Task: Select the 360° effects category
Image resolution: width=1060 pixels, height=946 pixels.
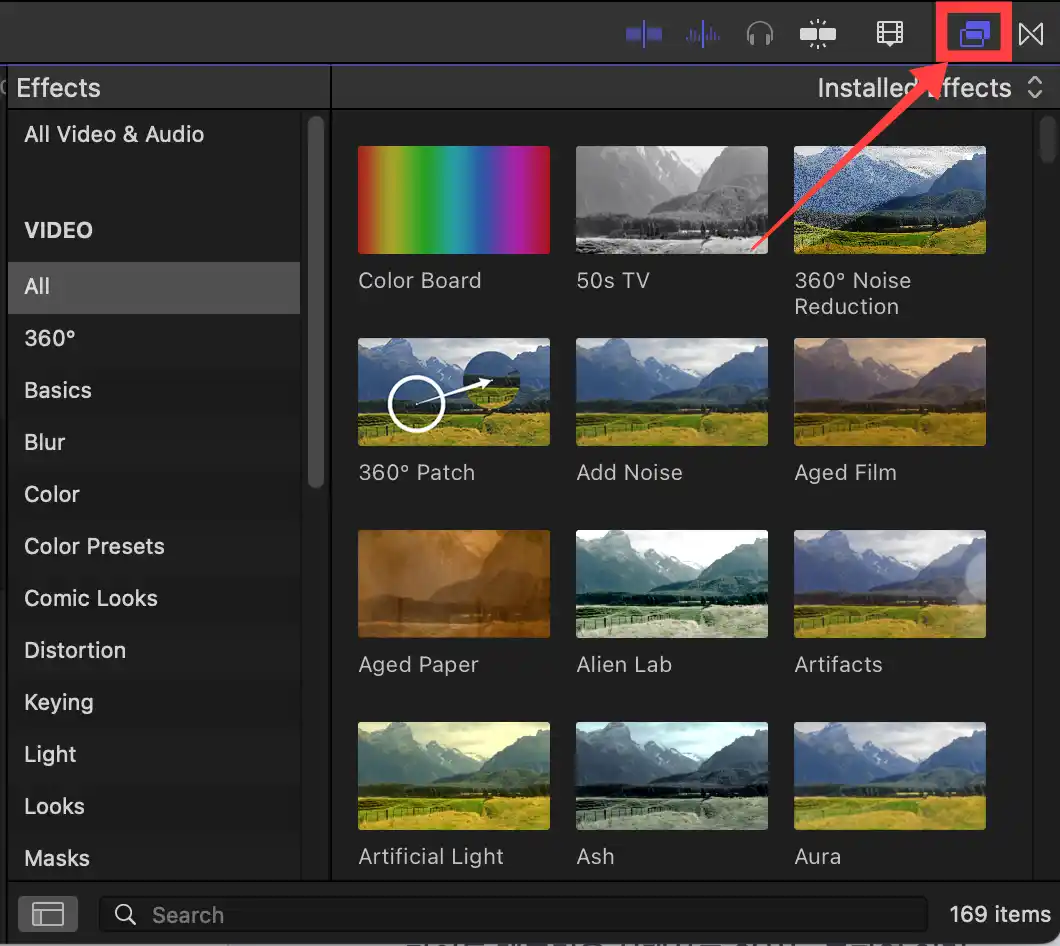Action: click(x=154, y=339)
